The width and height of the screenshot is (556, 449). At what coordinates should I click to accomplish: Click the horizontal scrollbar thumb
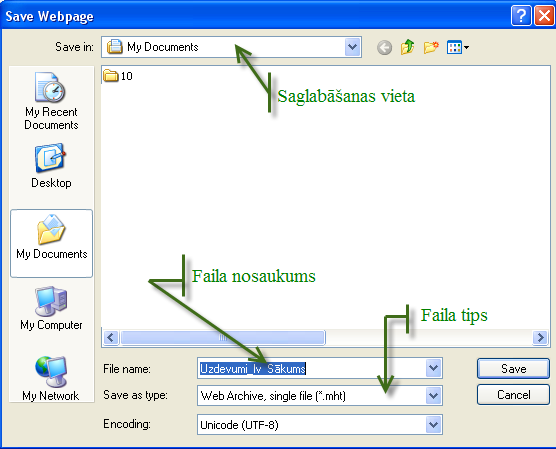tap(223, 337)
